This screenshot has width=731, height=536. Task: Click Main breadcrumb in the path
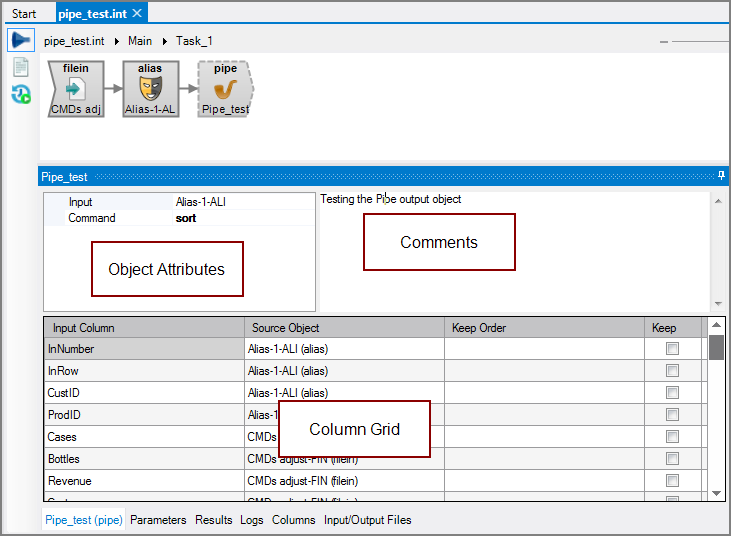(x=140, y=41)
